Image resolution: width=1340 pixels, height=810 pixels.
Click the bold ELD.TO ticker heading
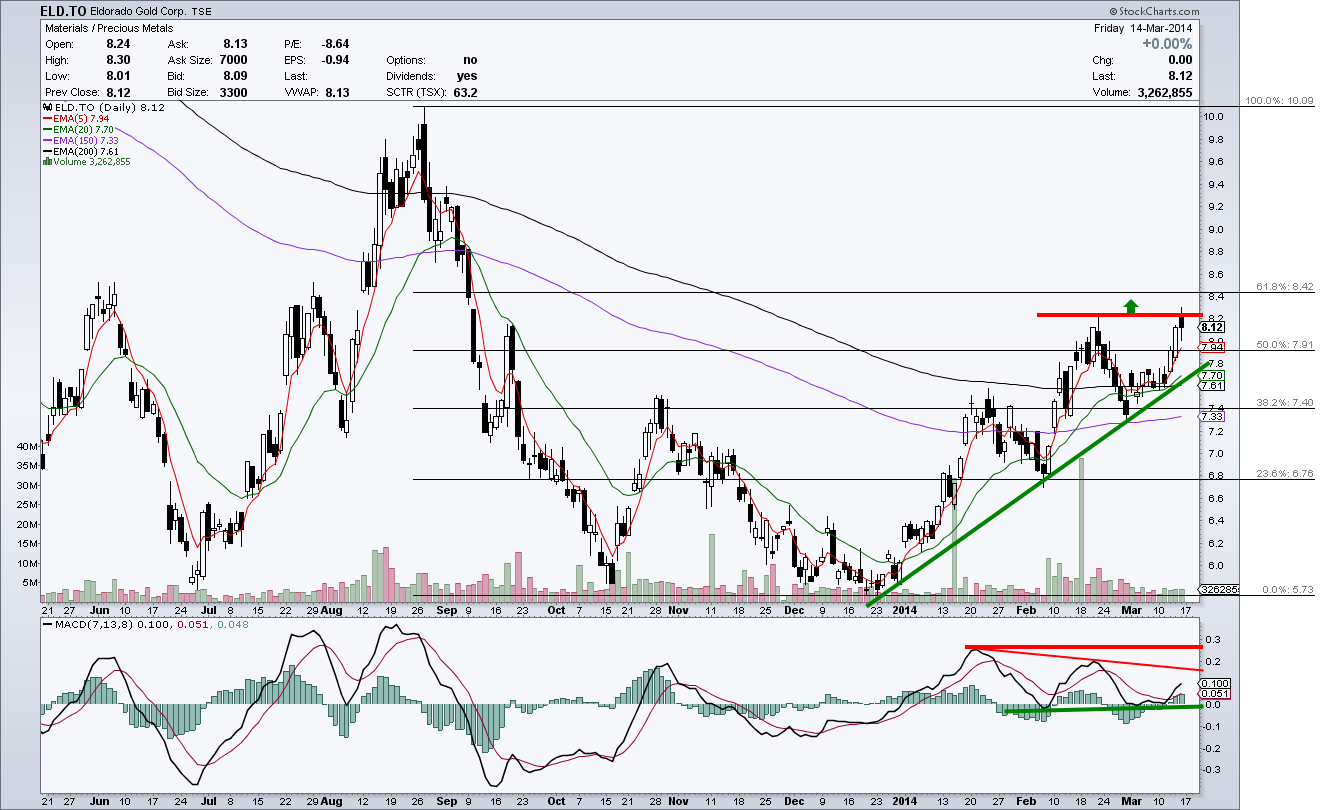[65, 12]
